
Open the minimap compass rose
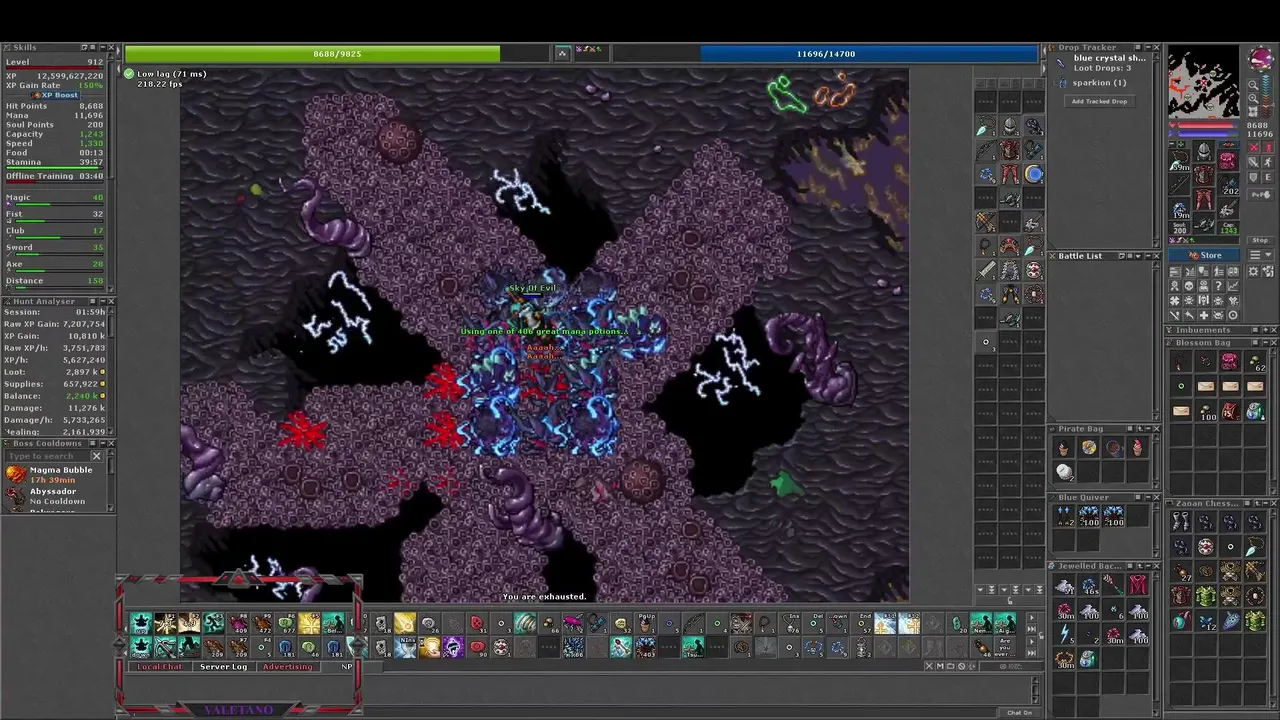[x=1261, y=58]
